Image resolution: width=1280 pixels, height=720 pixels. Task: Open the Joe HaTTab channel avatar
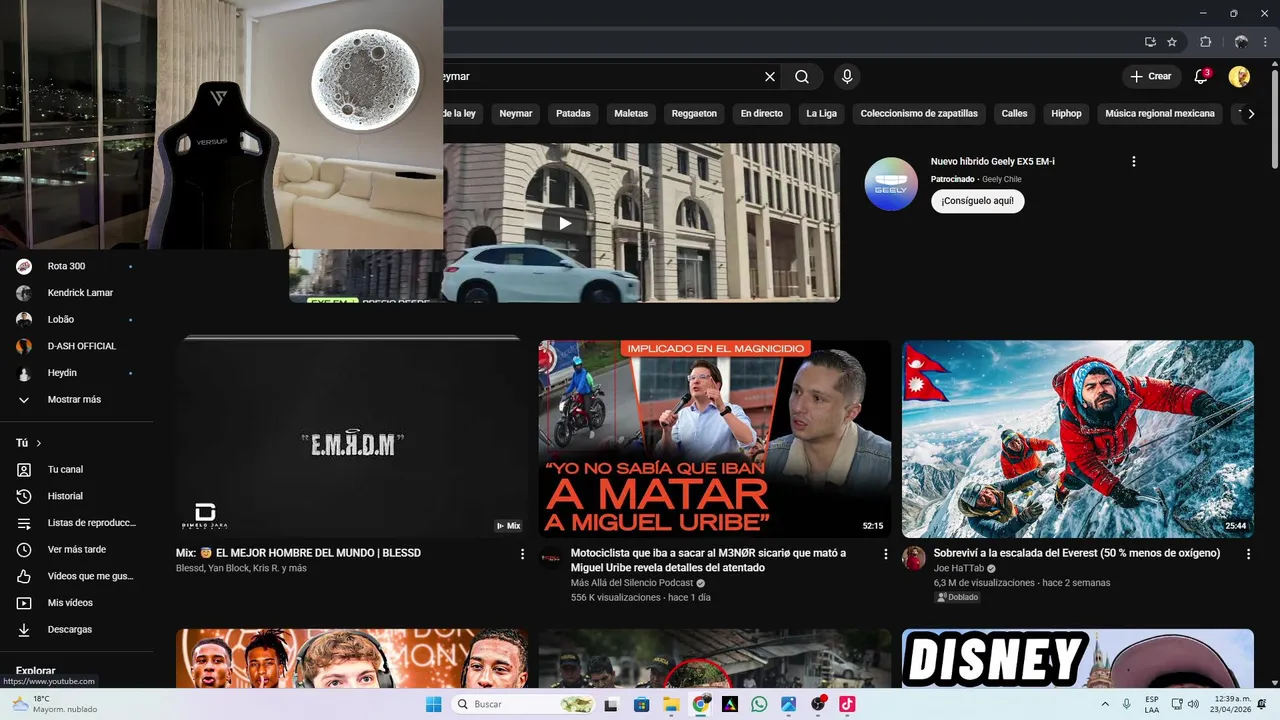click(914, 558)
